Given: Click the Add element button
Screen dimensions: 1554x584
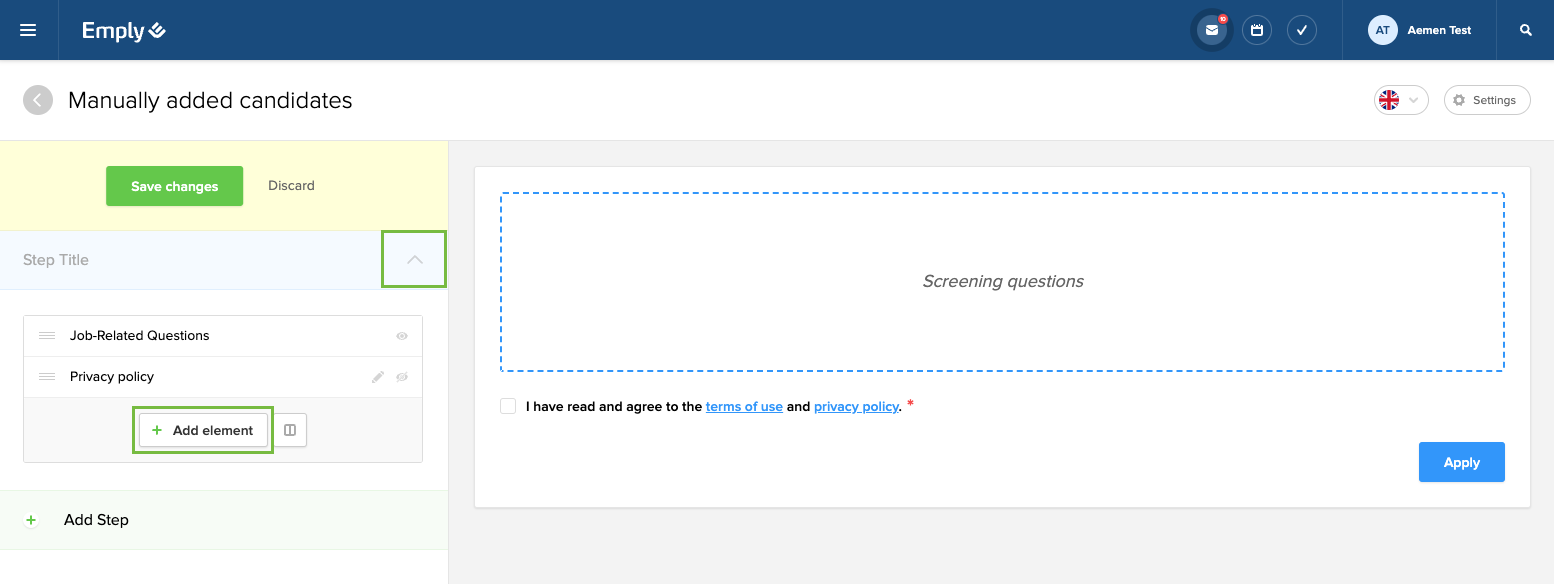Looking at the screenshot, I should coord(203,430).
